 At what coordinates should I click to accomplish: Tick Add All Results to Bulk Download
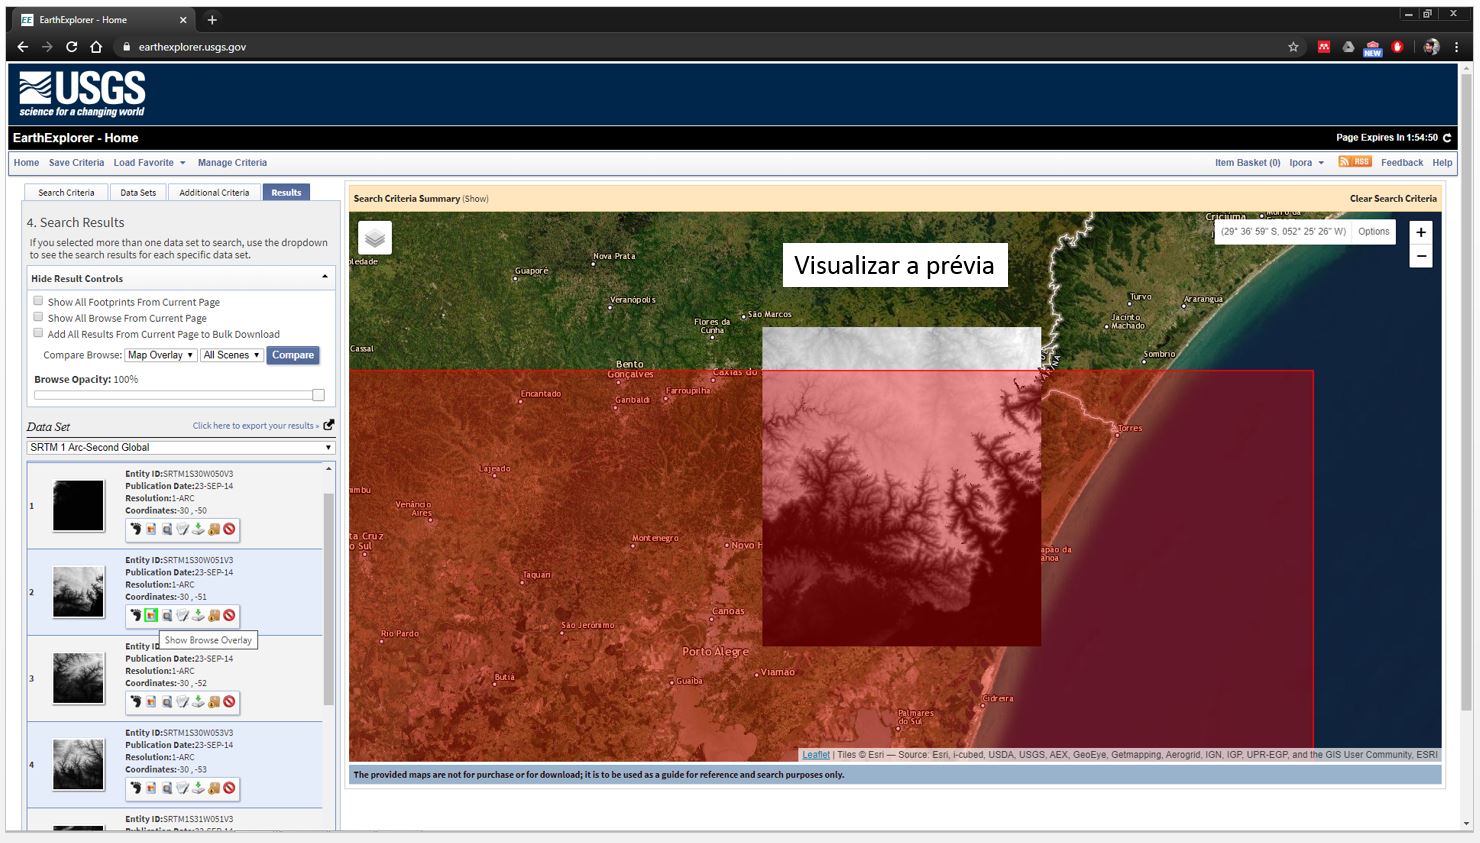click(39, 333)
